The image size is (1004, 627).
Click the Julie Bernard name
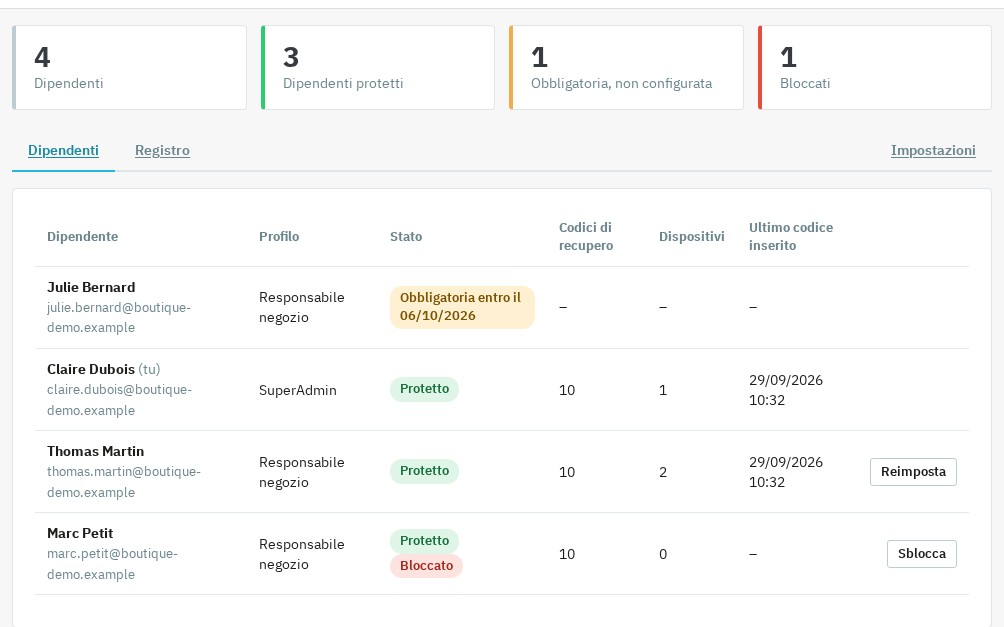click(91, 287)
